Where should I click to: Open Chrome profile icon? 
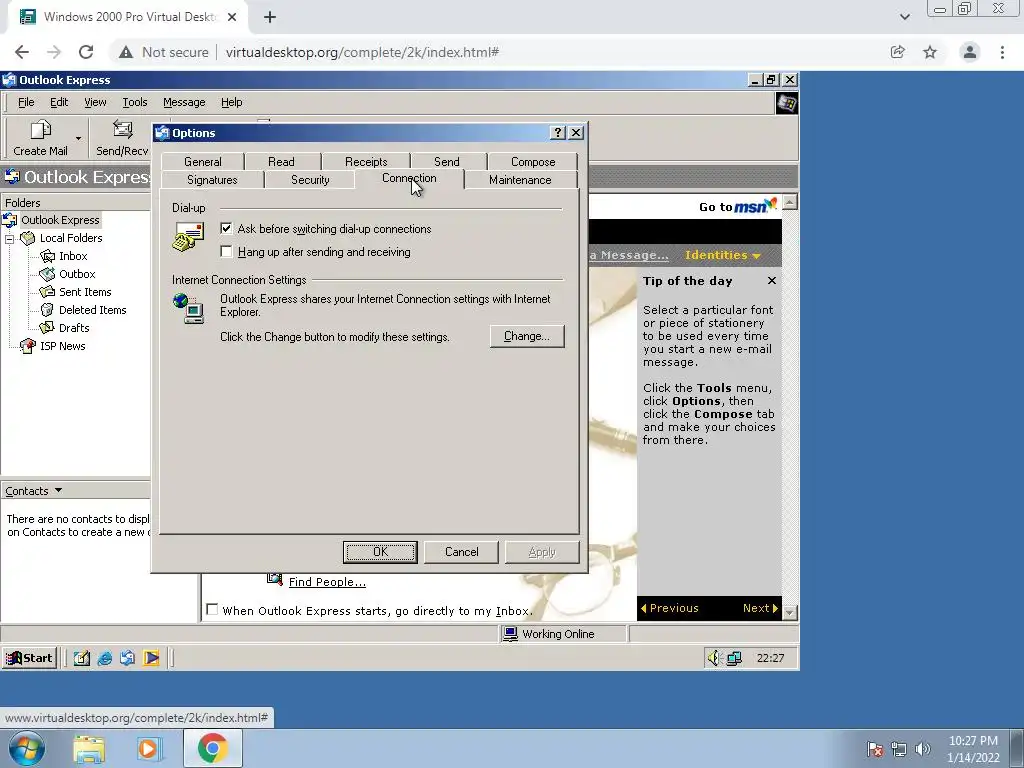(x=970, y=52)
